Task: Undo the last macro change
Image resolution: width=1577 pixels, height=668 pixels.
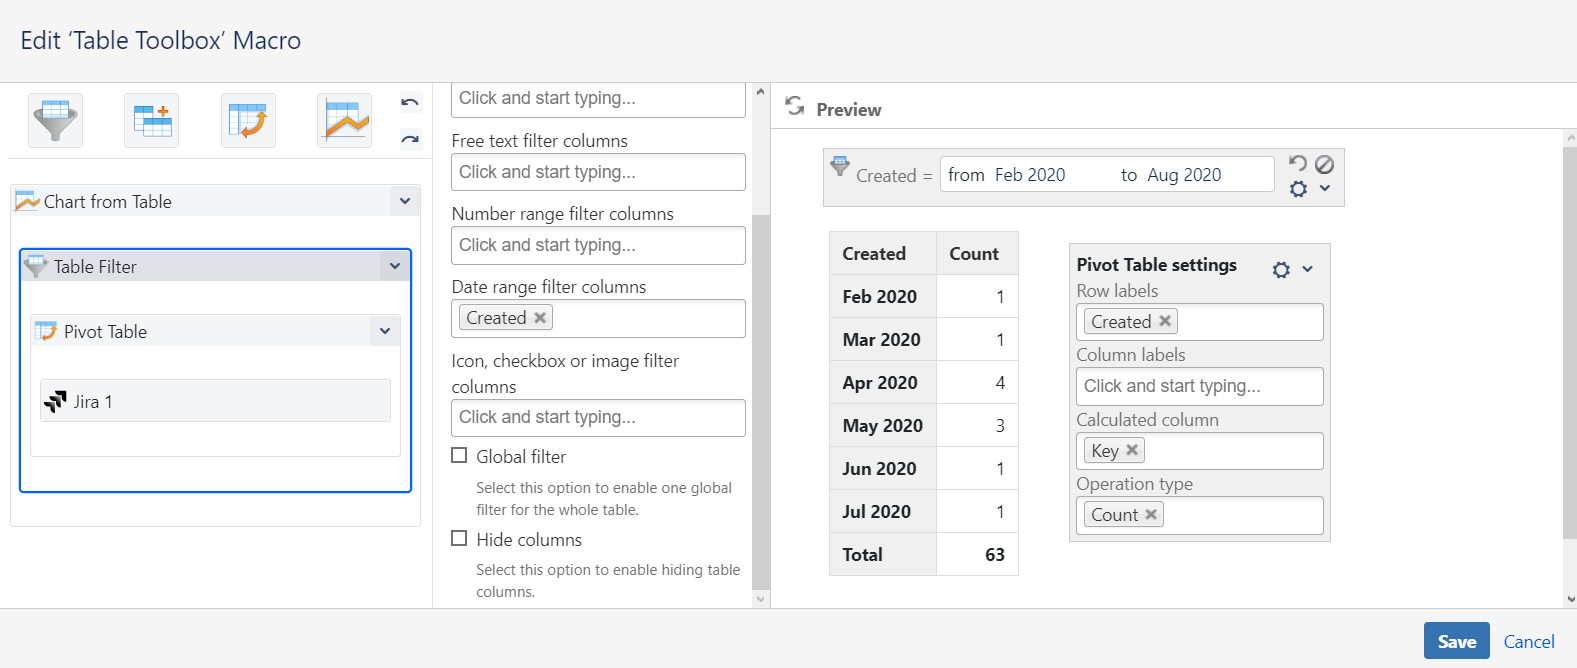Action: (410, 102)
